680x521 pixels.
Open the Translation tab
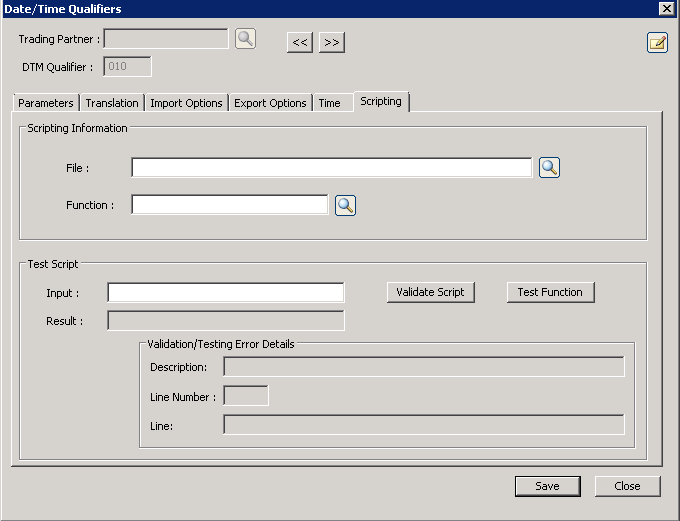[x=112, y=103]
